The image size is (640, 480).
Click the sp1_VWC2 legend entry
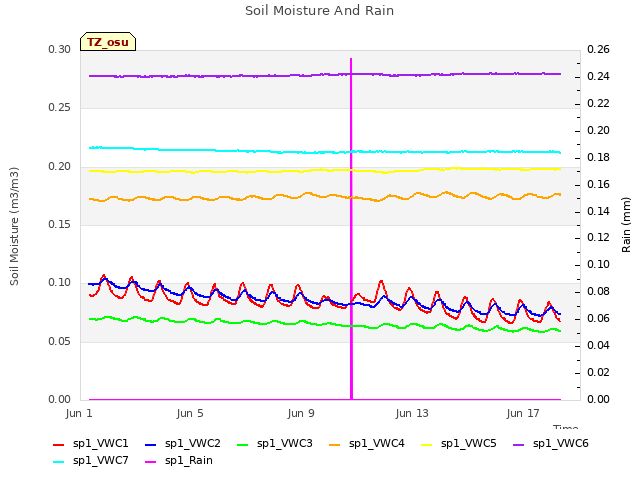(182, 444)
